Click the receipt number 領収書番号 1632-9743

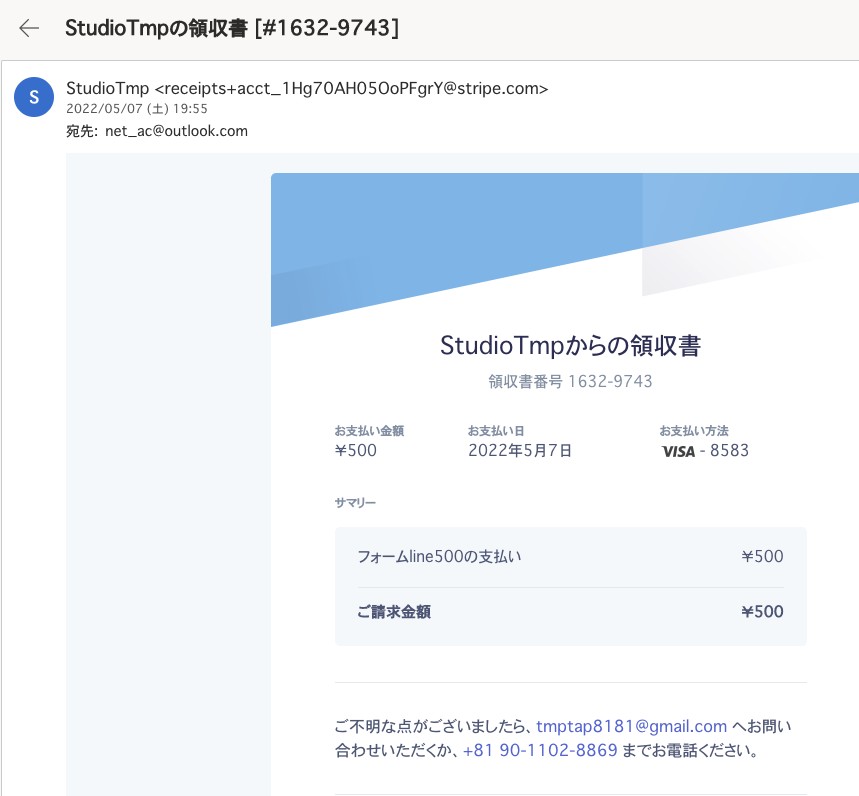pyautogui.click(x=570, y=381)
